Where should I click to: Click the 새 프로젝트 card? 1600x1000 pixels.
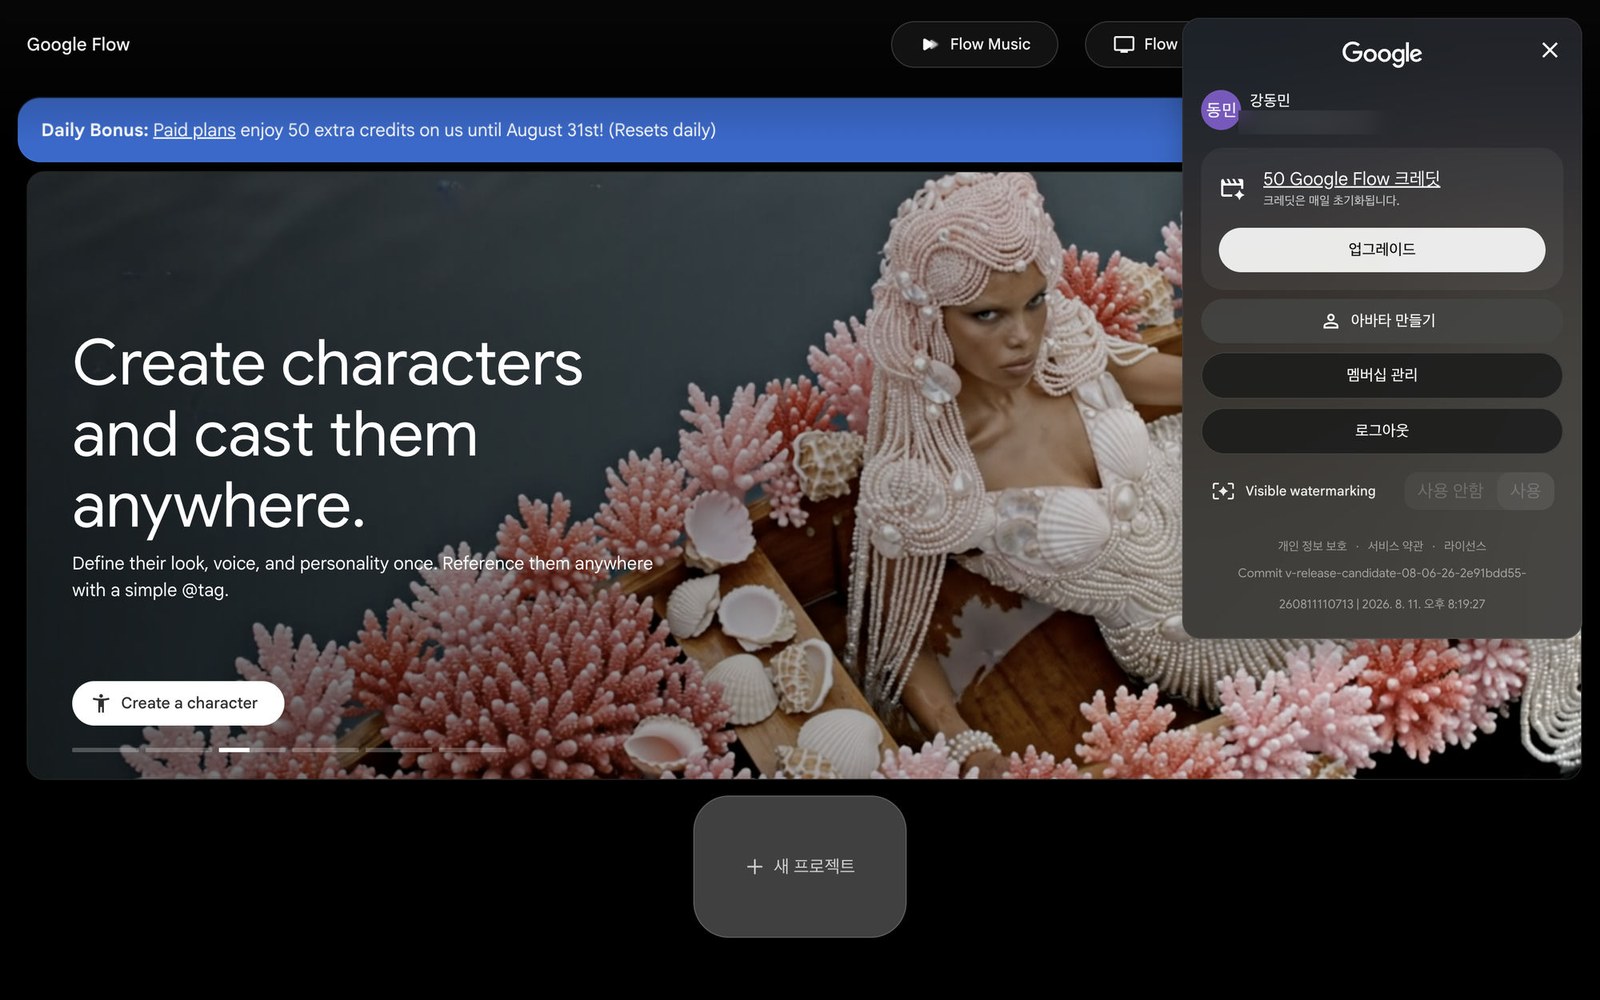800,866
